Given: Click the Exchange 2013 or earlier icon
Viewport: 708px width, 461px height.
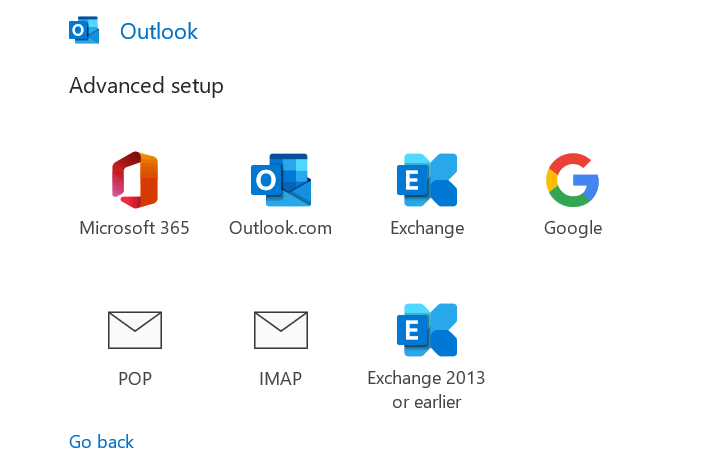Looking at the screenshot, I should click(427, 329).
